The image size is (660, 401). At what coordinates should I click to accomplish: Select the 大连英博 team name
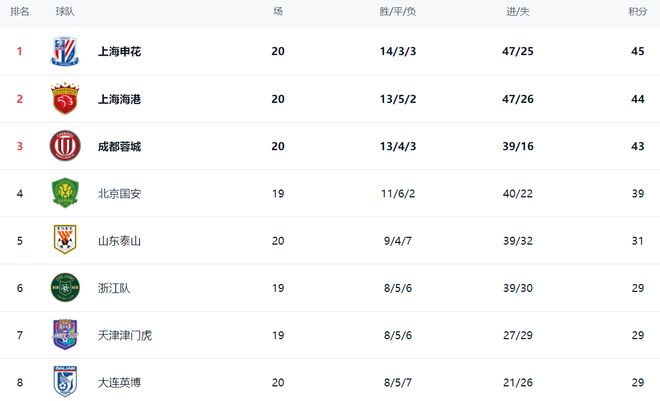tap(119, 382)
